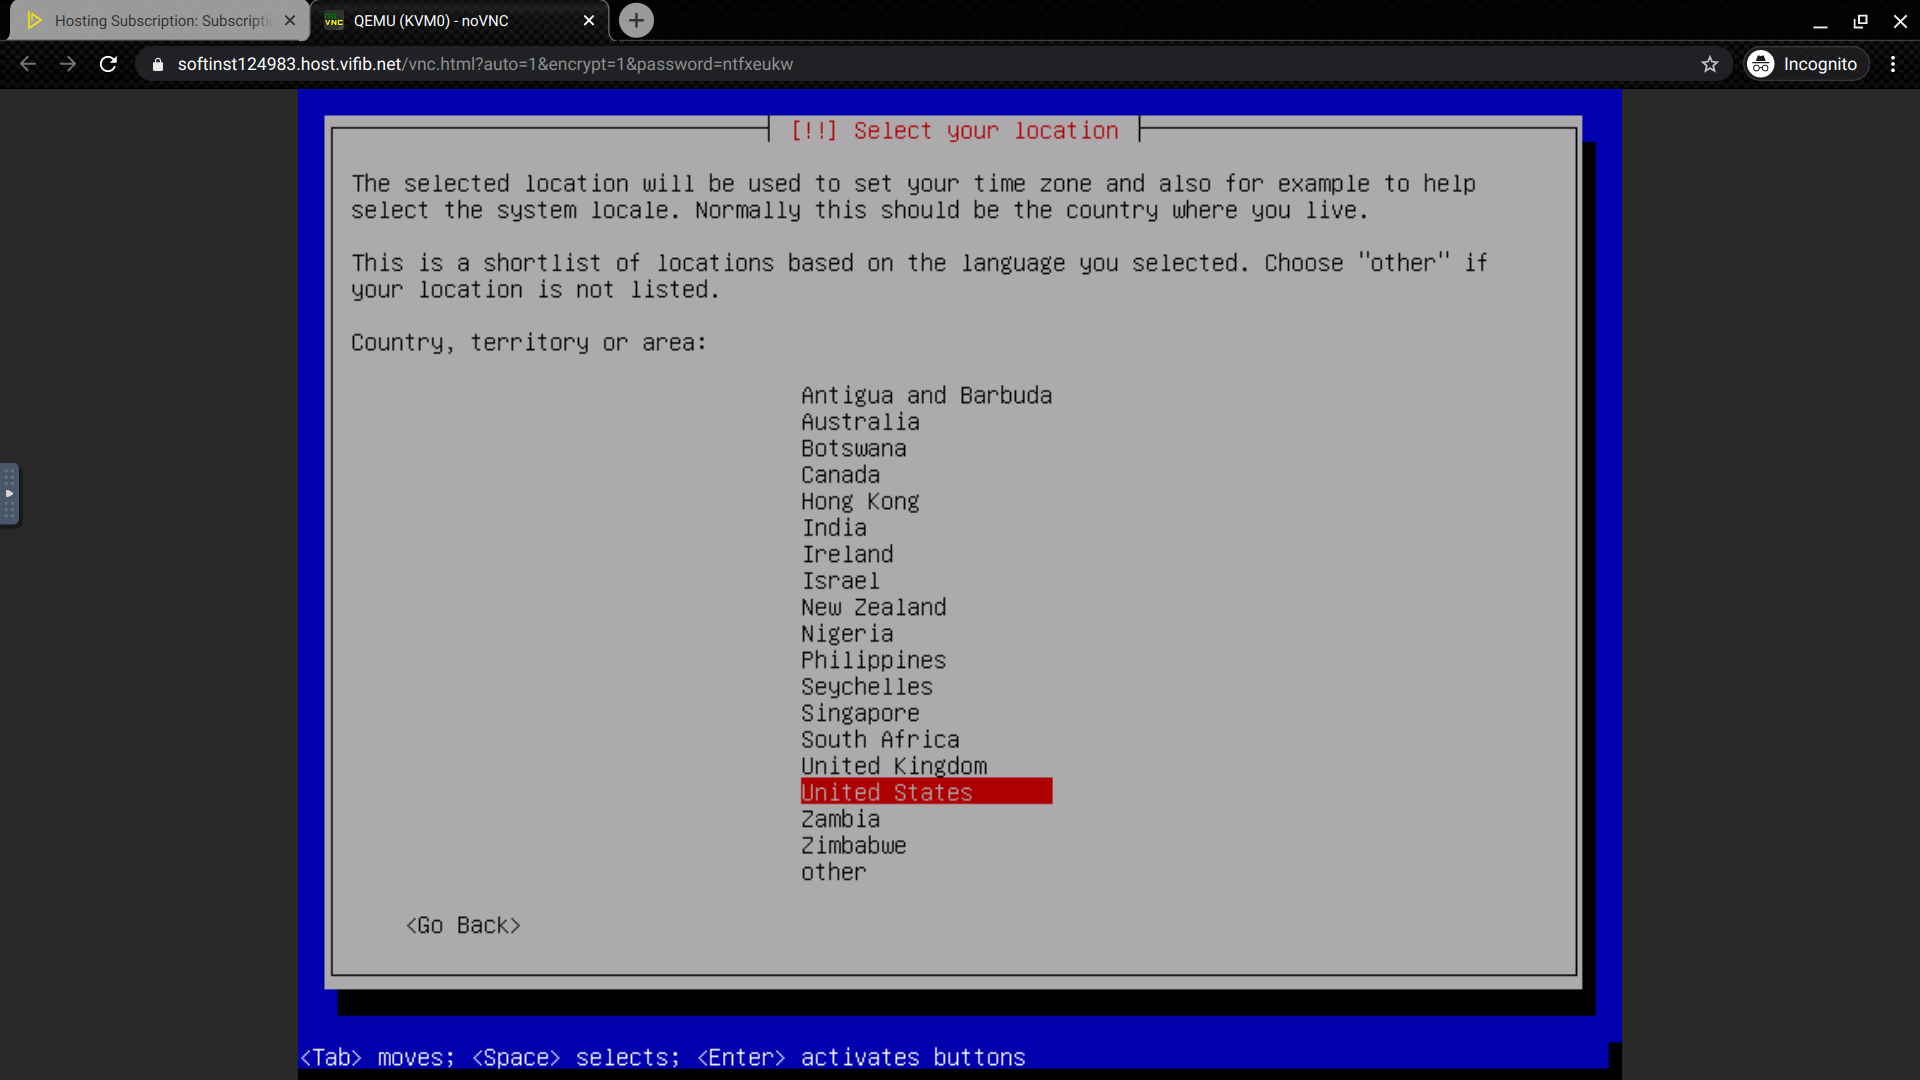The width and height of the screenshot is (1920, 1080).
Task: Select Philippines entry
Action: tap(873, 661)
